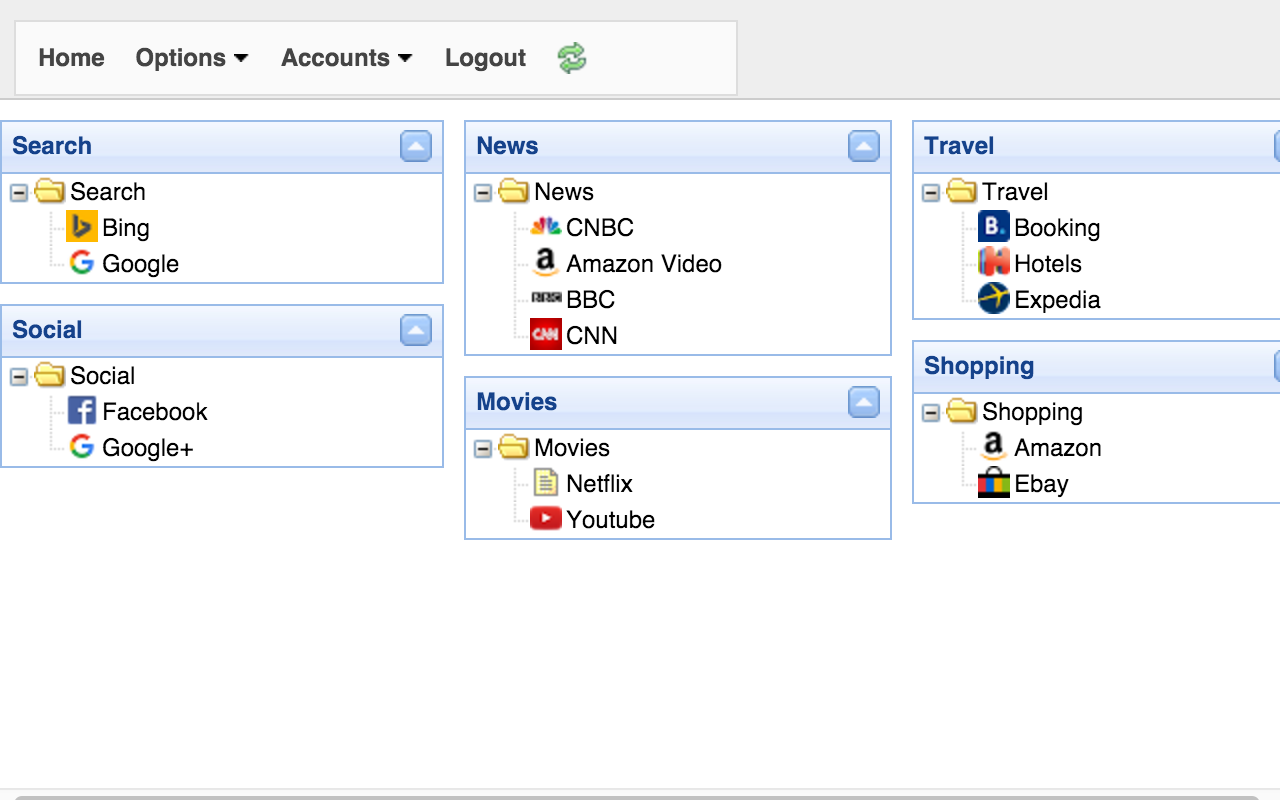Click the Logout link

[x=485, y=58]
